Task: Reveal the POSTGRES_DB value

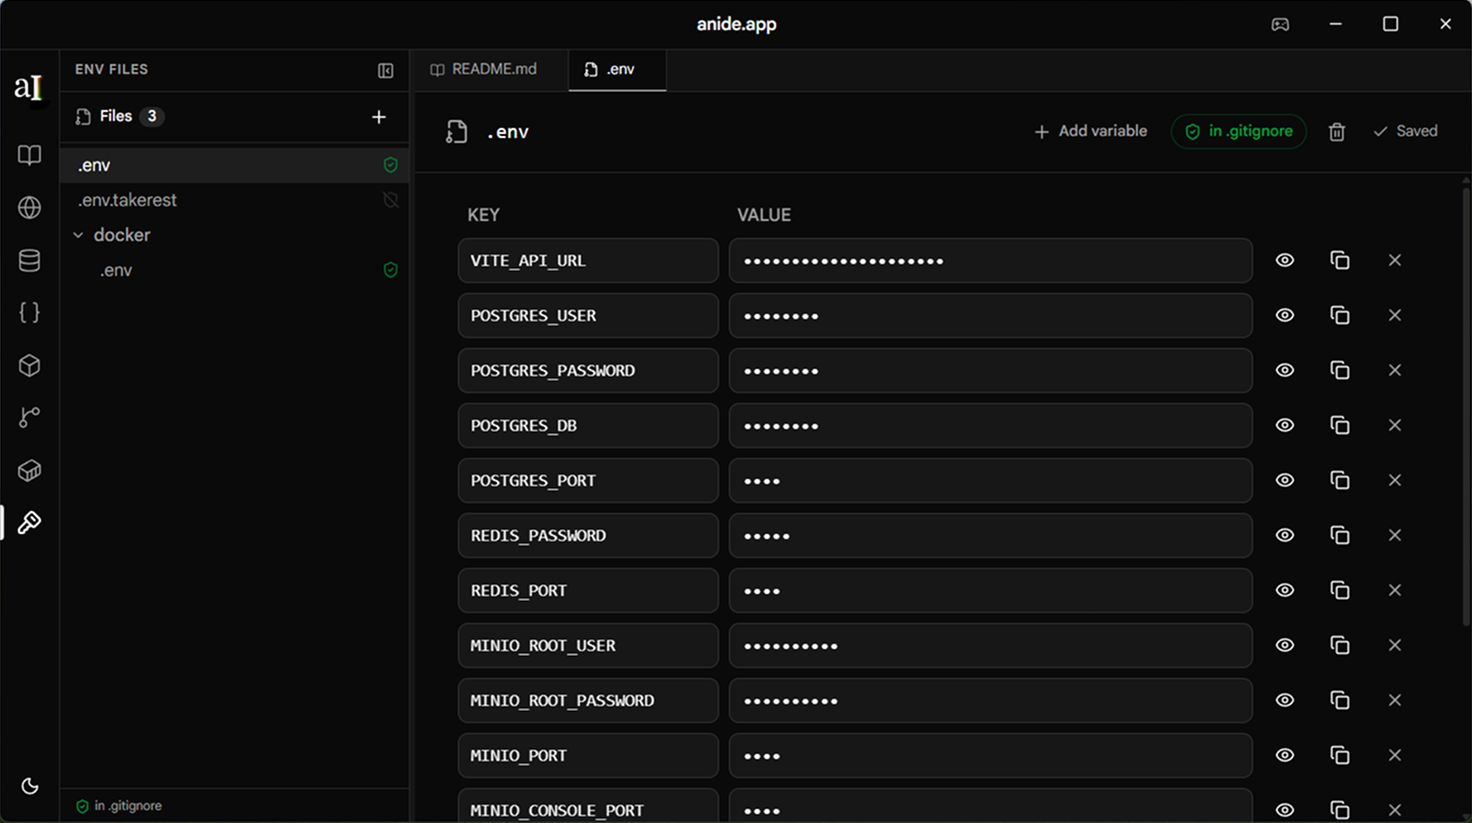Action: click(x=1285, y=425)
